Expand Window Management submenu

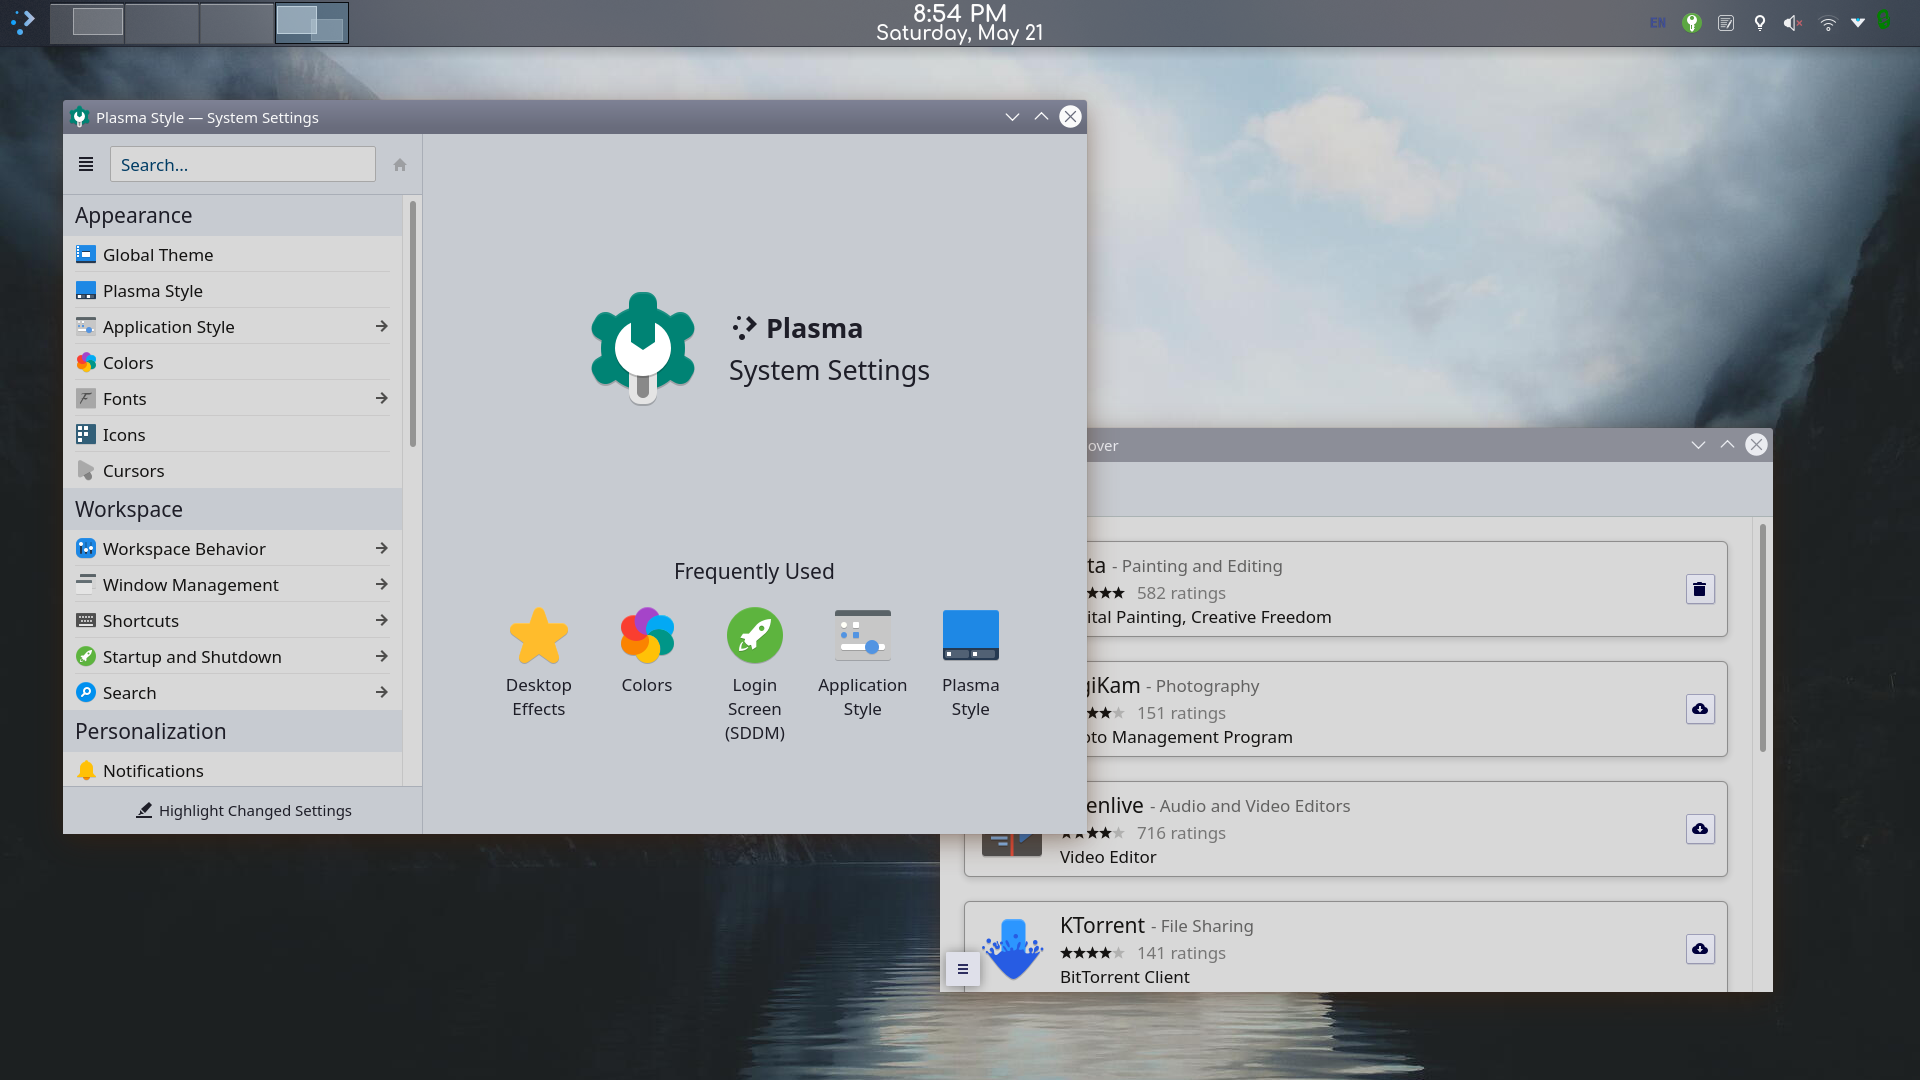click(382, 585)
